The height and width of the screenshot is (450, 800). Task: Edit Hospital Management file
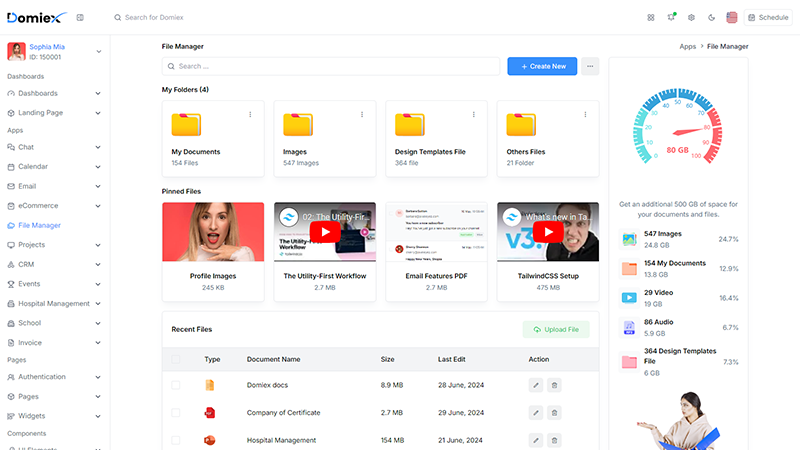(x=536, y=440)
